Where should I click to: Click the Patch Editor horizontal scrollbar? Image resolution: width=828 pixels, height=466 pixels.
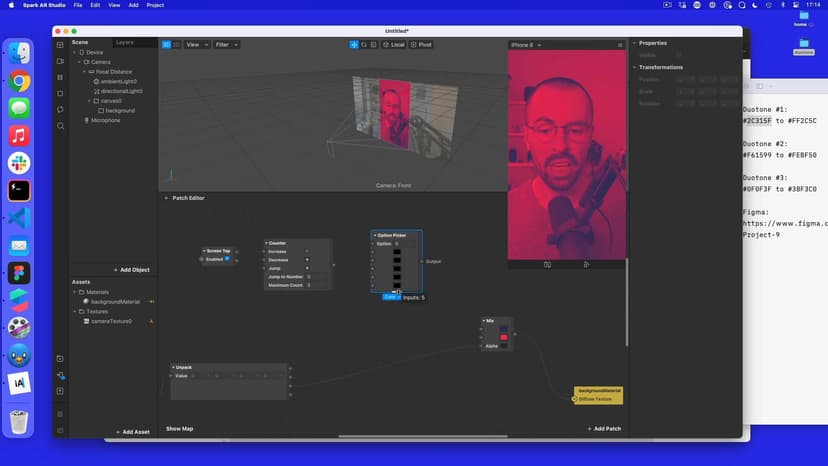click(x=423, y=436)
